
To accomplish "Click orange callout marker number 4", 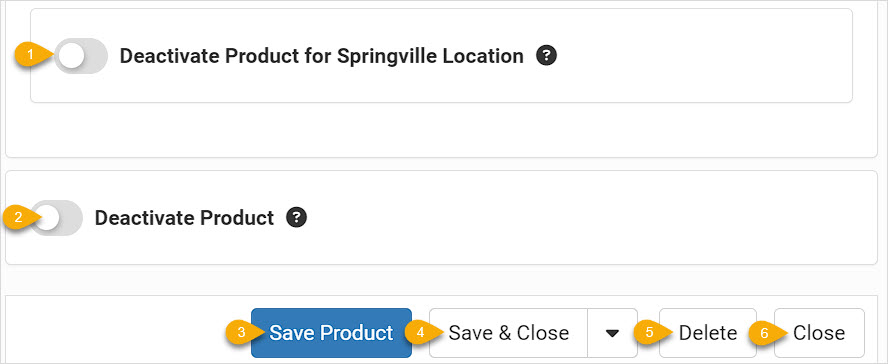I will point(420,333).
